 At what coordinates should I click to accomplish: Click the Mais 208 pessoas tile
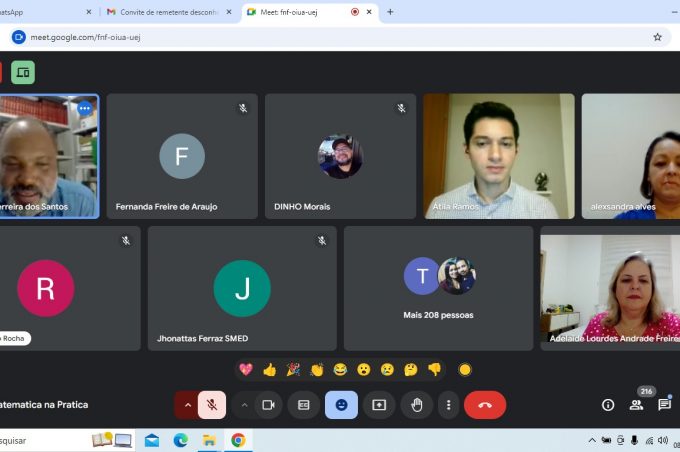pos(438,288)
